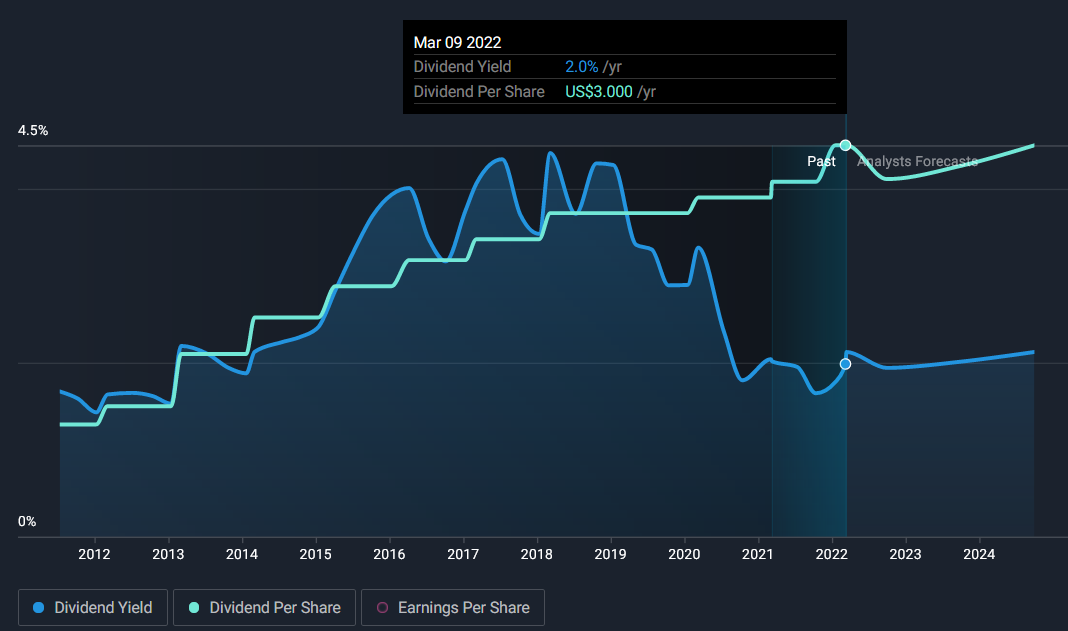Click the teal data point marker at chart top
Screen dimensions: 1068x631
coord(846,145)
